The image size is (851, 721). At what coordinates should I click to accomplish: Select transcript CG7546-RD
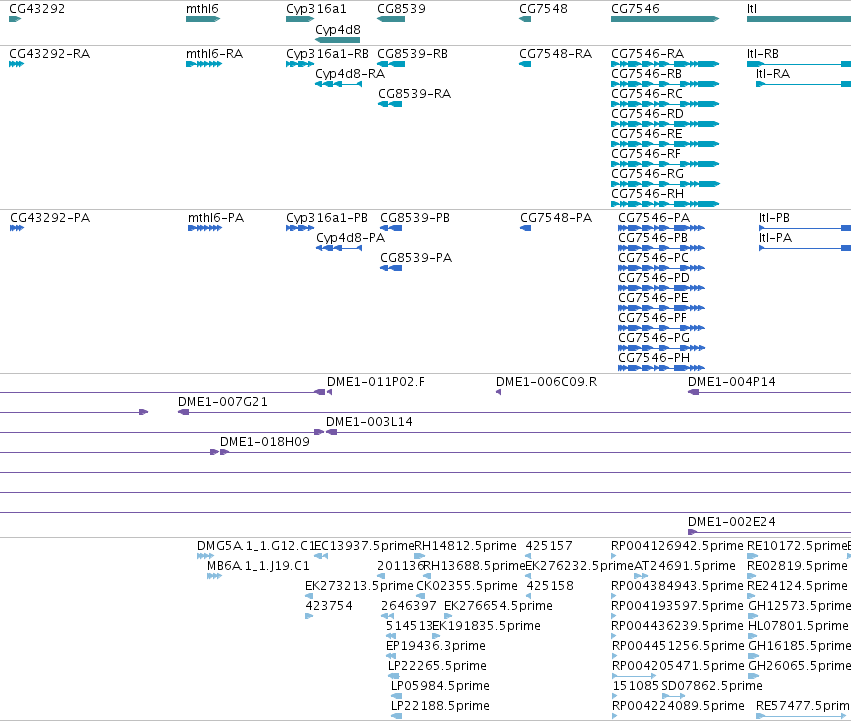[x=665, y=124]
